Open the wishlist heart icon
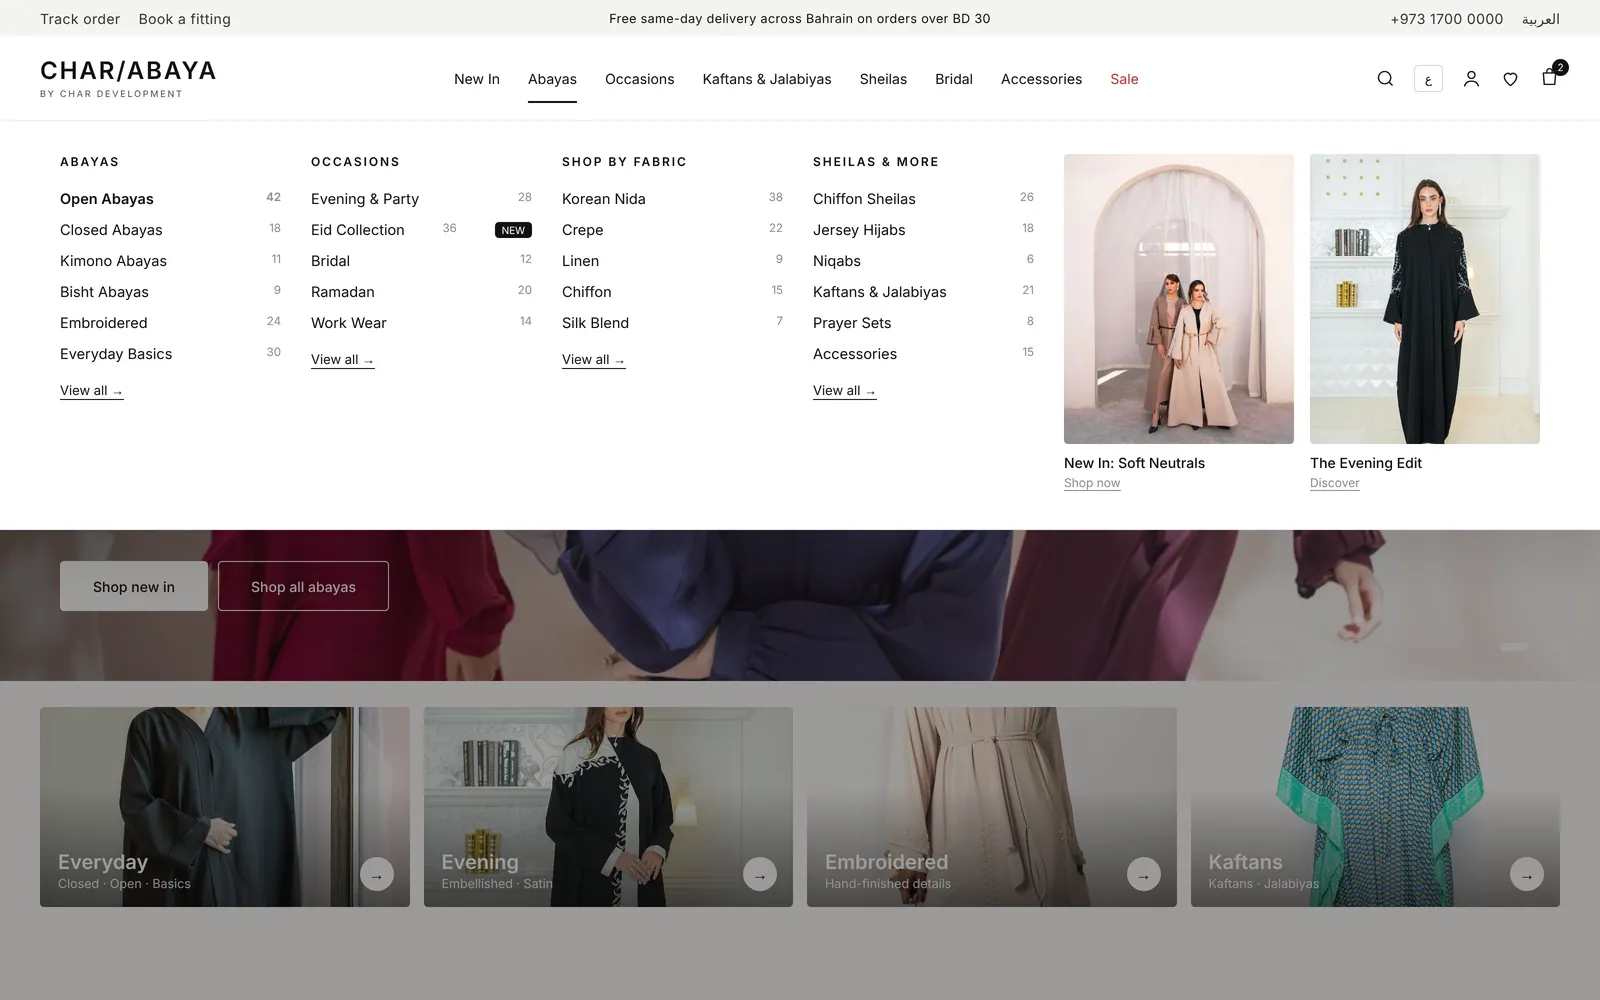Image resolution: width=1600 pixels, height=1000 pixels. tap(1510, 79)
